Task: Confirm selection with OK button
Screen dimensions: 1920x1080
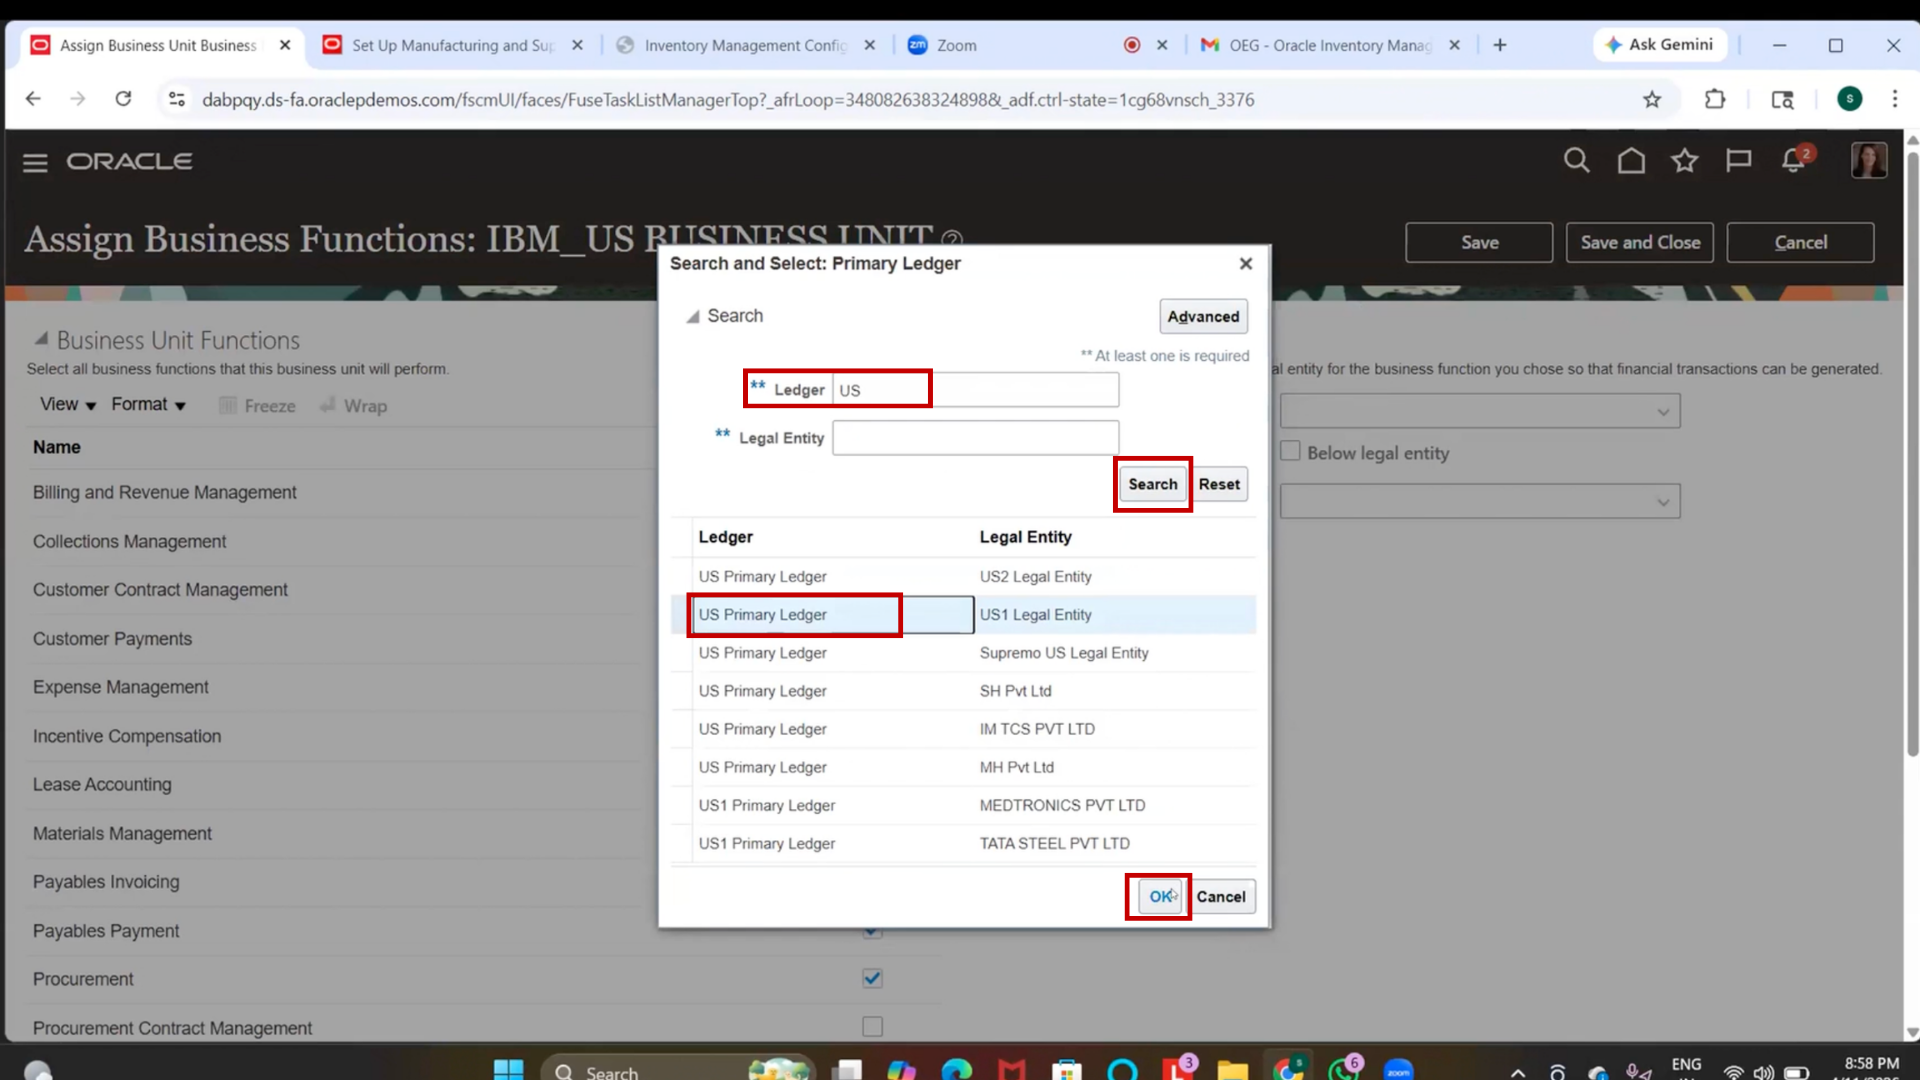Action: [1160, 896]
